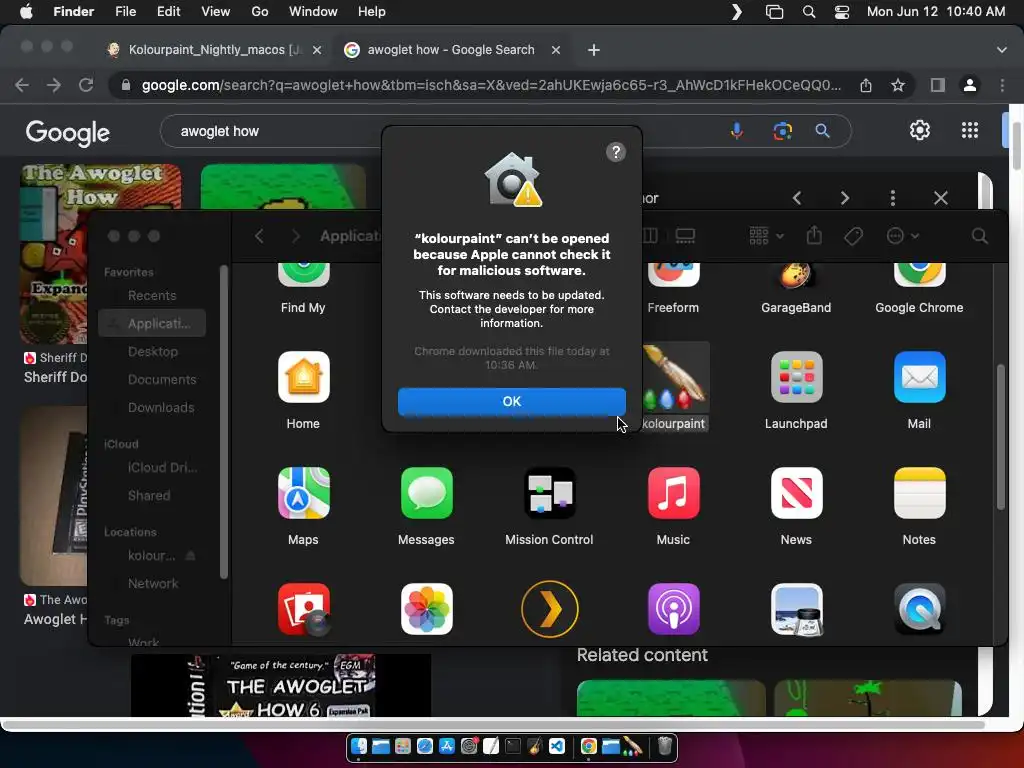Eject the kolourpaint volume in sidebar
The width and height of the screenshot is (1024, 768).
tap(191, 556)
